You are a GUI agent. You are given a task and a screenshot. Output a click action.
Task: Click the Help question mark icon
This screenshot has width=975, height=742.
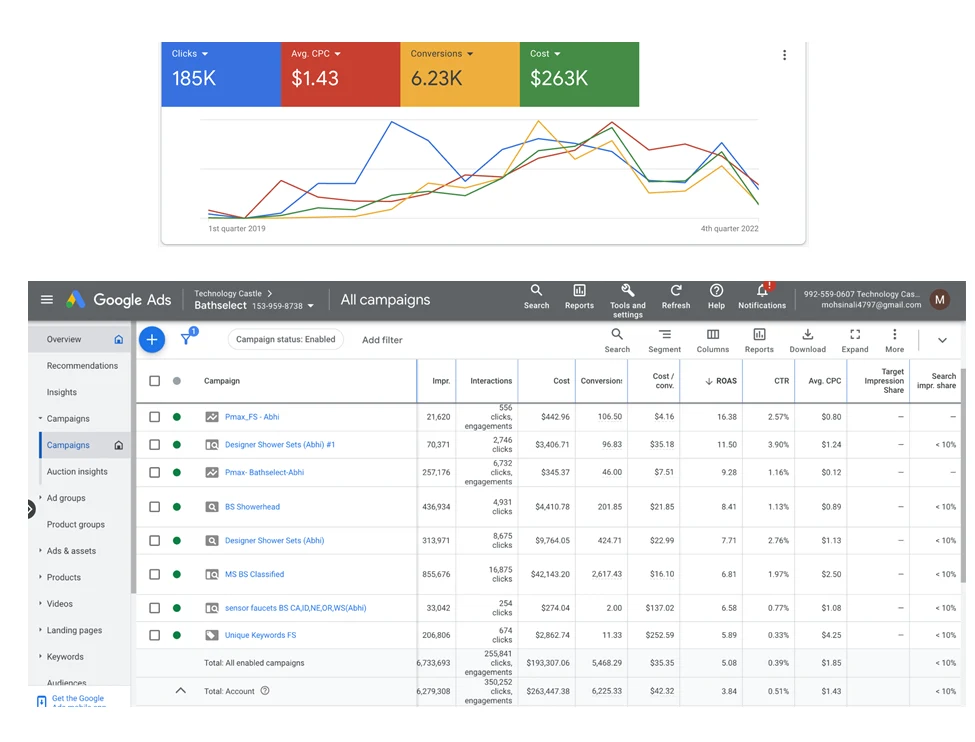coord(716,291)
